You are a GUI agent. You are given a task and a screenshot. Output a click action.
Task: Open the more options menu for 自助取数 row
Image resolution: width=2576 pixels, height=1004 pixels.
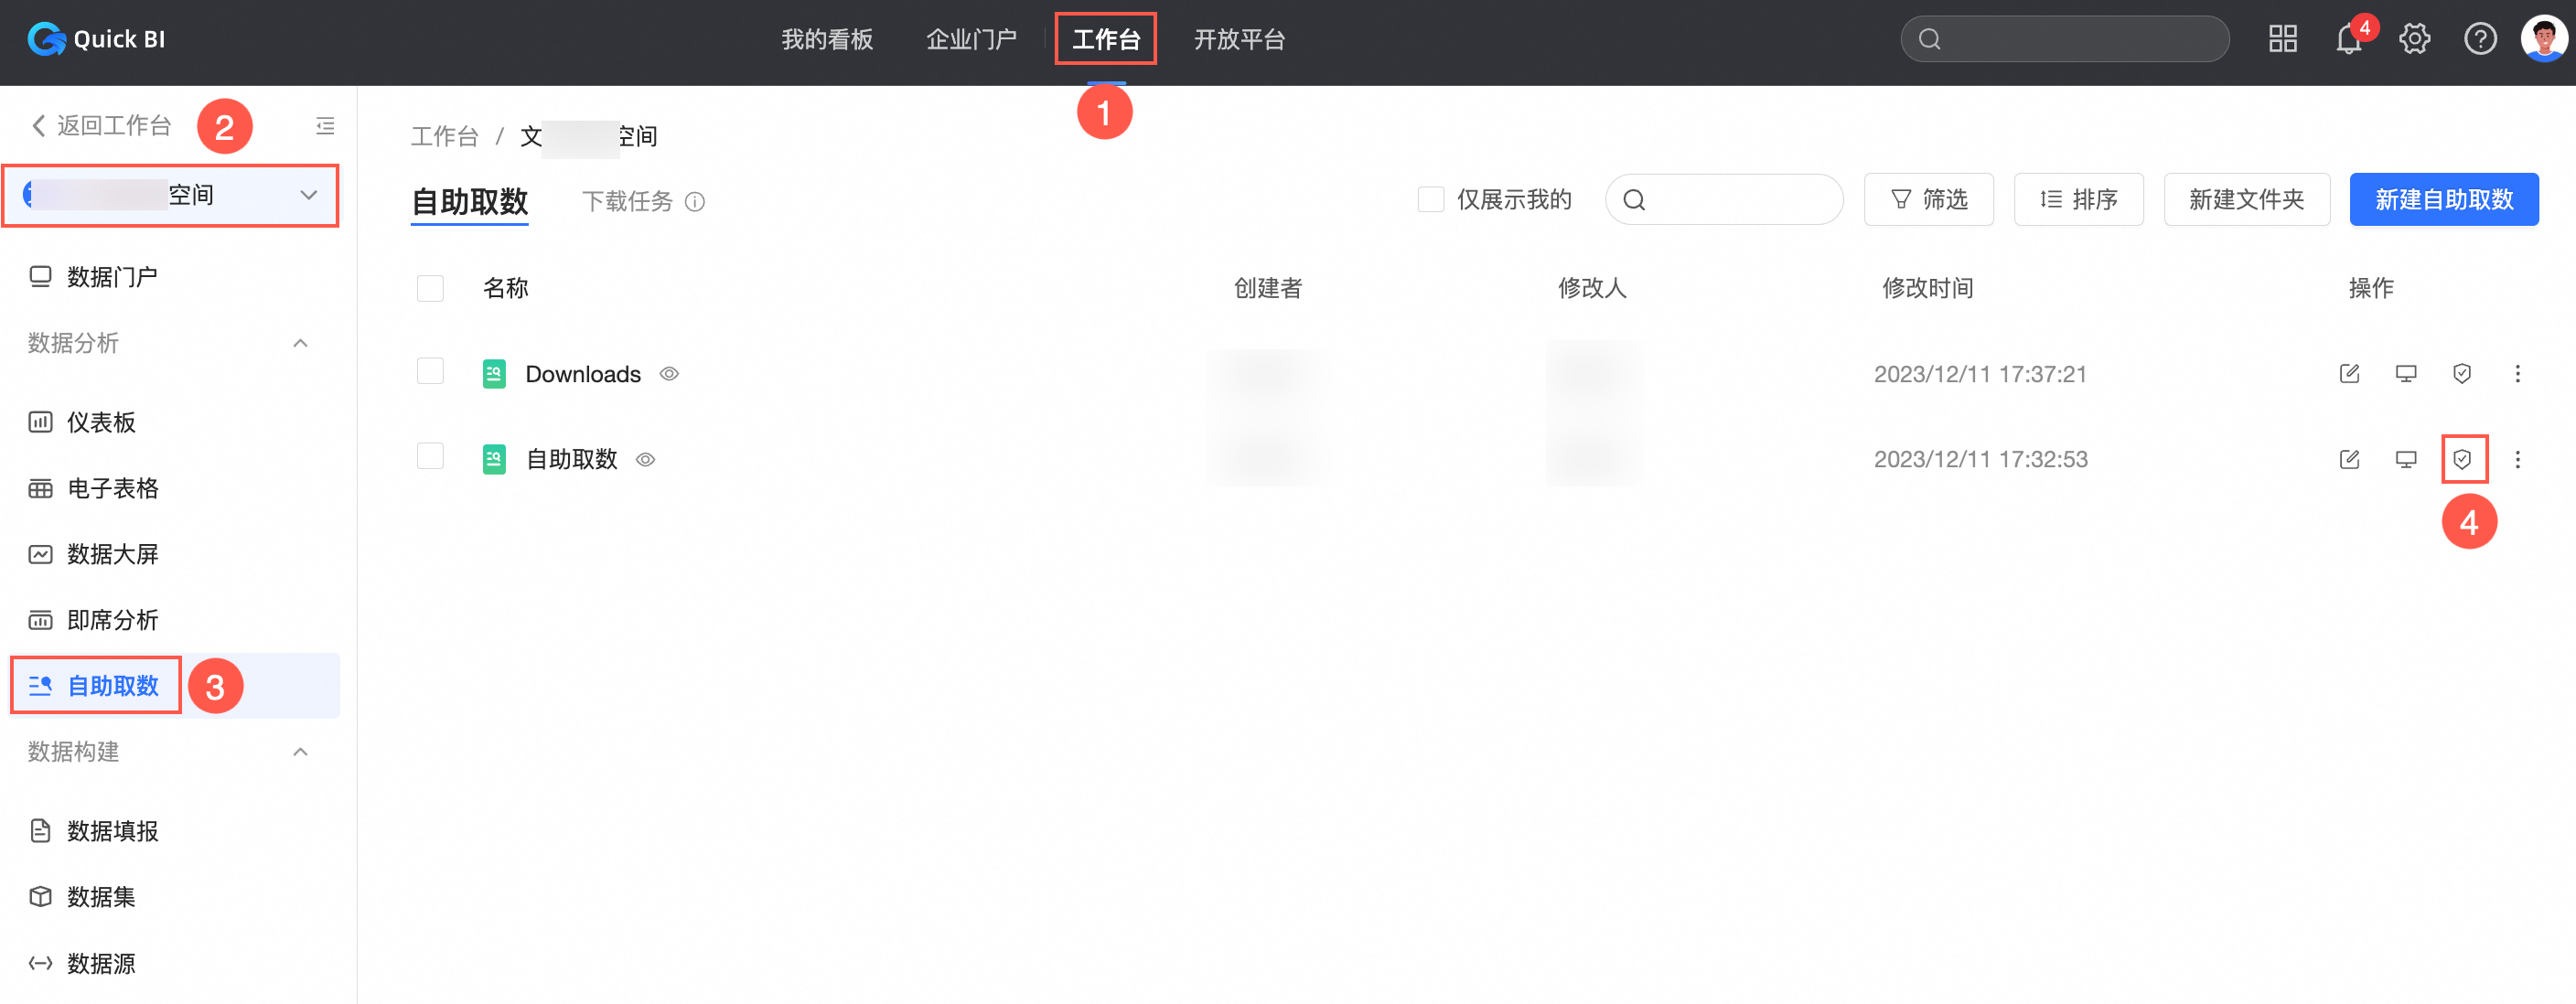[x=2517, y=459]
